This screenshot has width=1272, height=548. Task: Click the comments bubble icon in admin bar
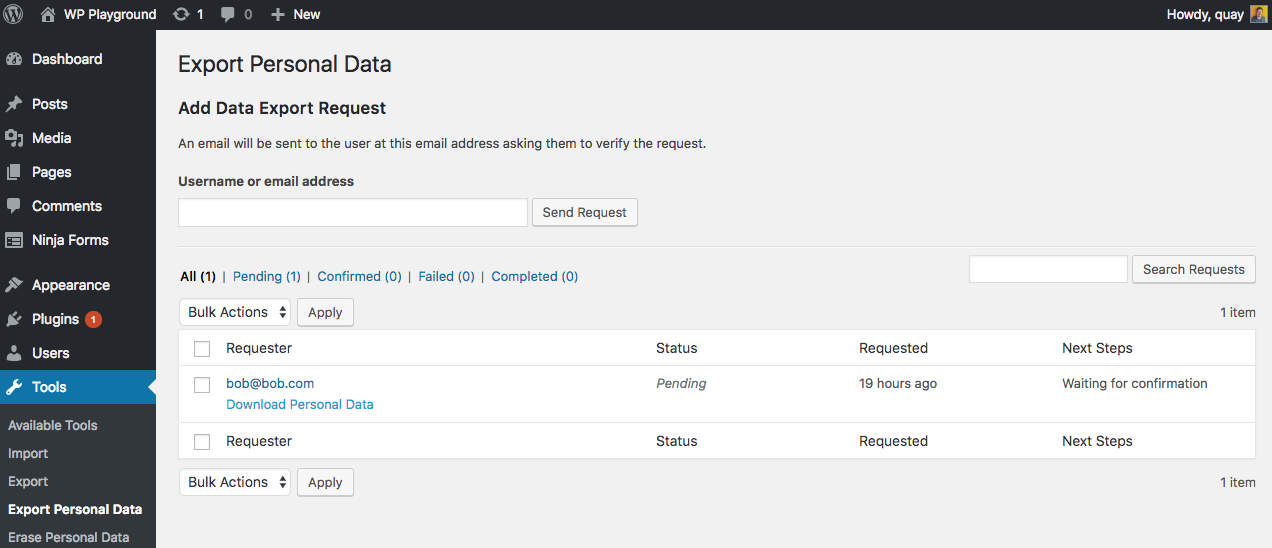[229, 14]
